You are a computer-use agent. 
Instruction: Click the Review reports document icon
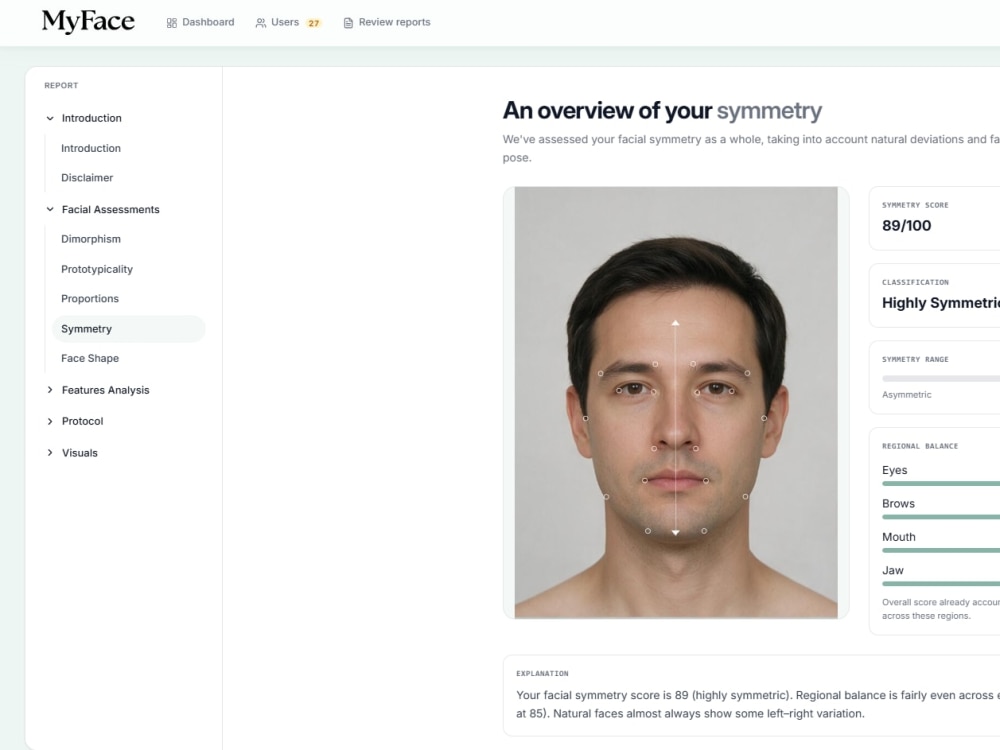click(348, 23)
